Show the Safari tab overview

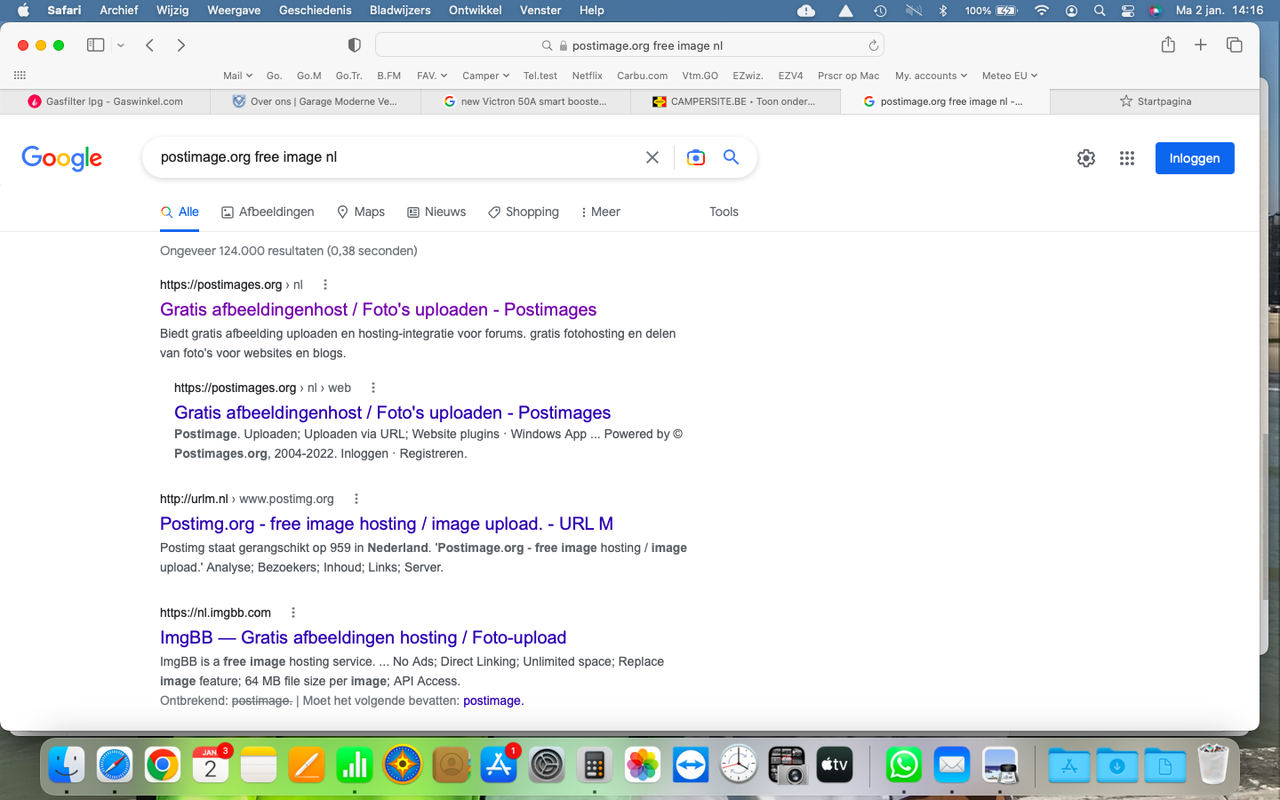click(x=1234, y=45)
